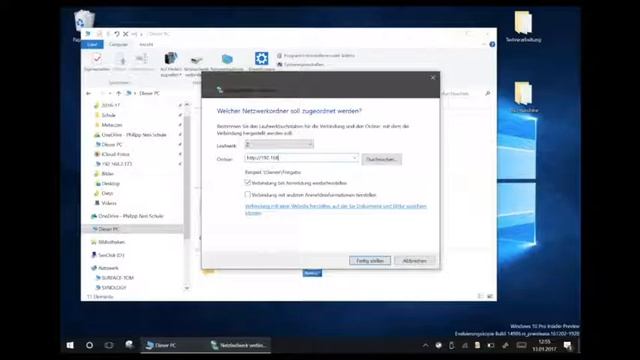Screen dimensions: 640x360
Task: Click the sidebar scroll-down arrow
Action: pos(187,288)
